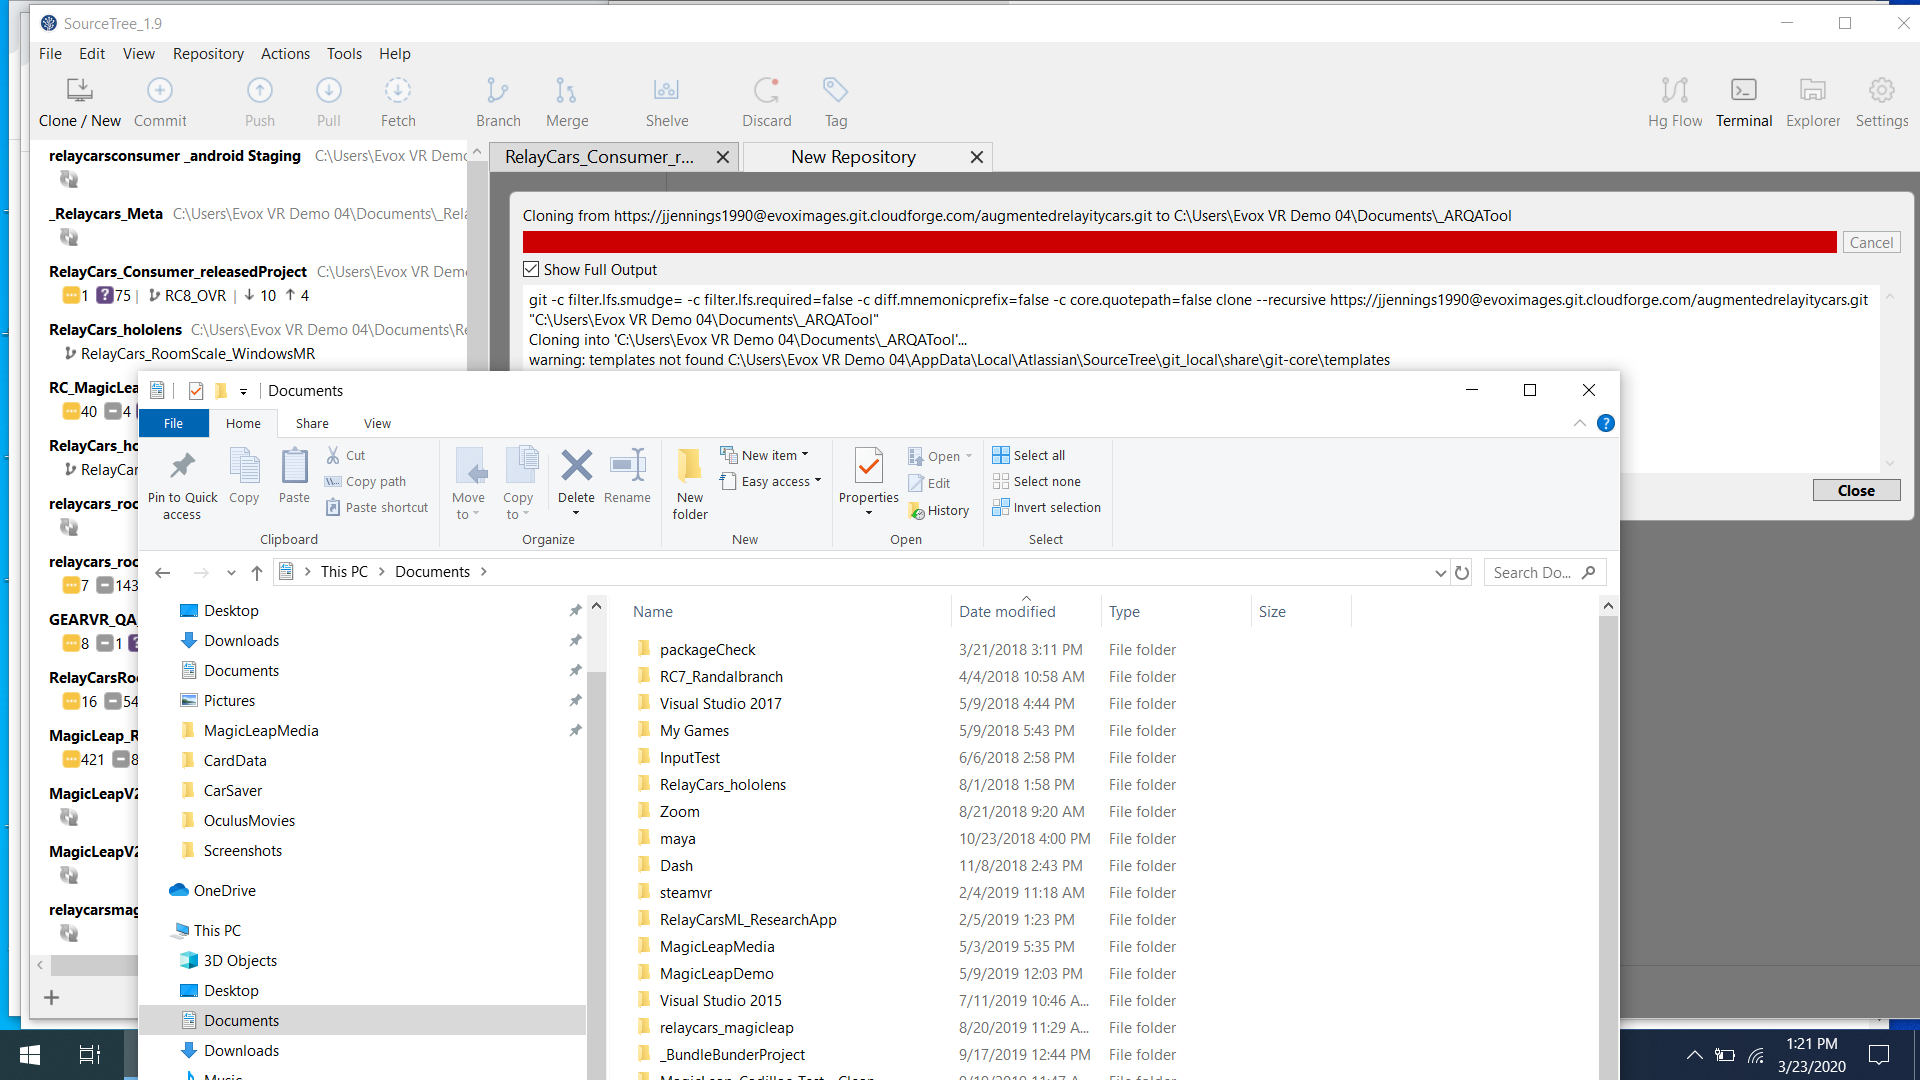This screenshot has width=1920, height=1080.
Task: Open the Actions menu in SourceTree
Action: (285, 53)
